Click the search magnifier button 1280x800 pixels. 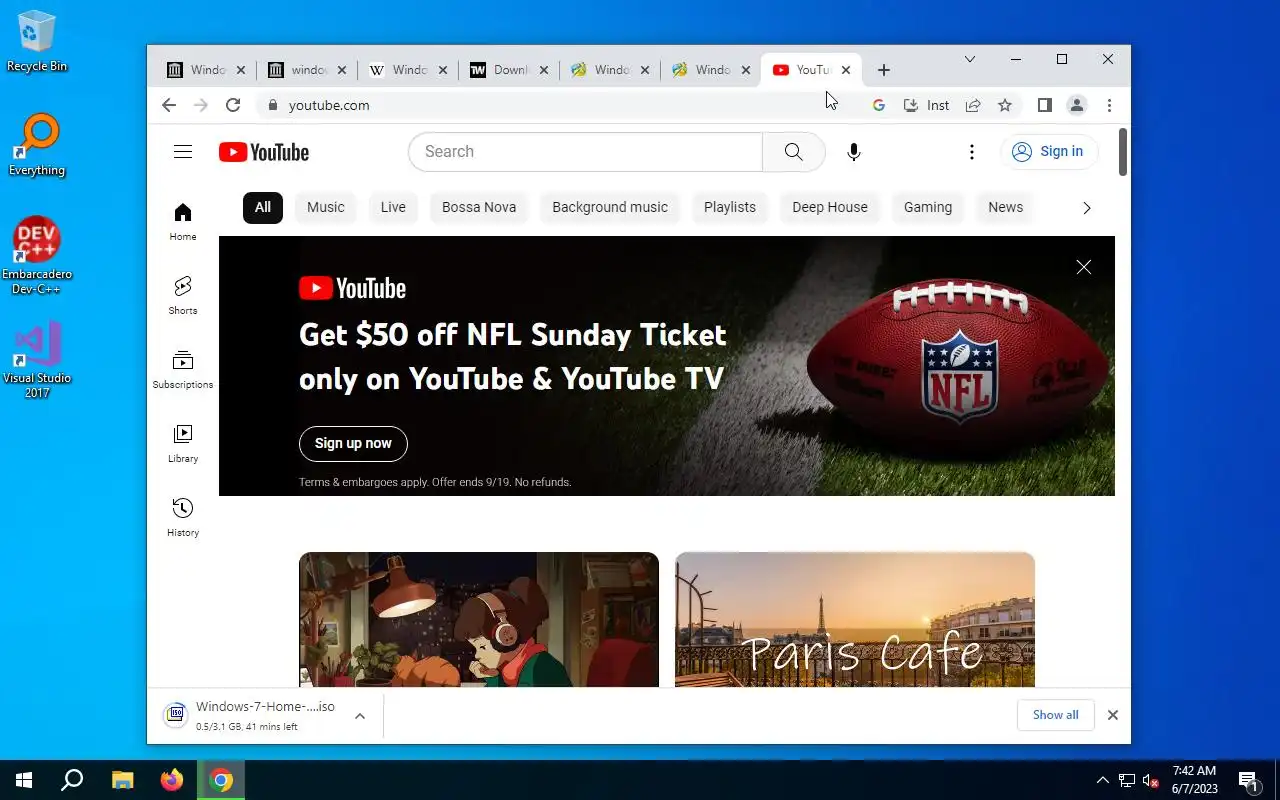[x=793, y=152]
